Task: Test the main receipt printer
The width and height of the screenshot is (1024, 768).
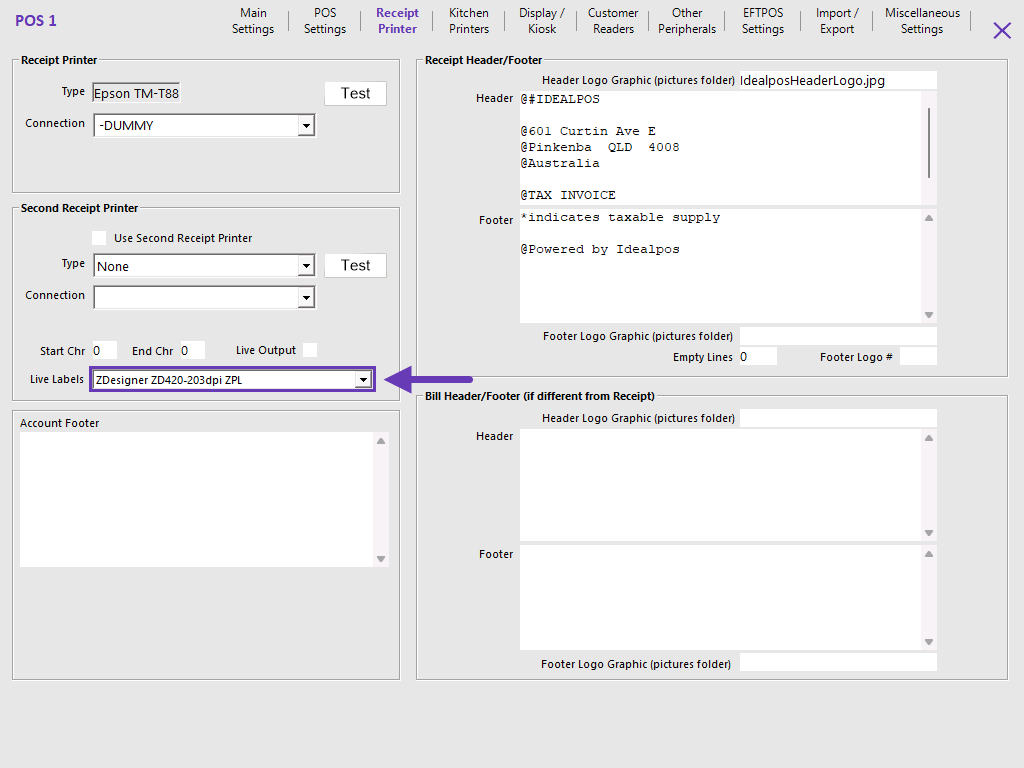Action: 355,93
